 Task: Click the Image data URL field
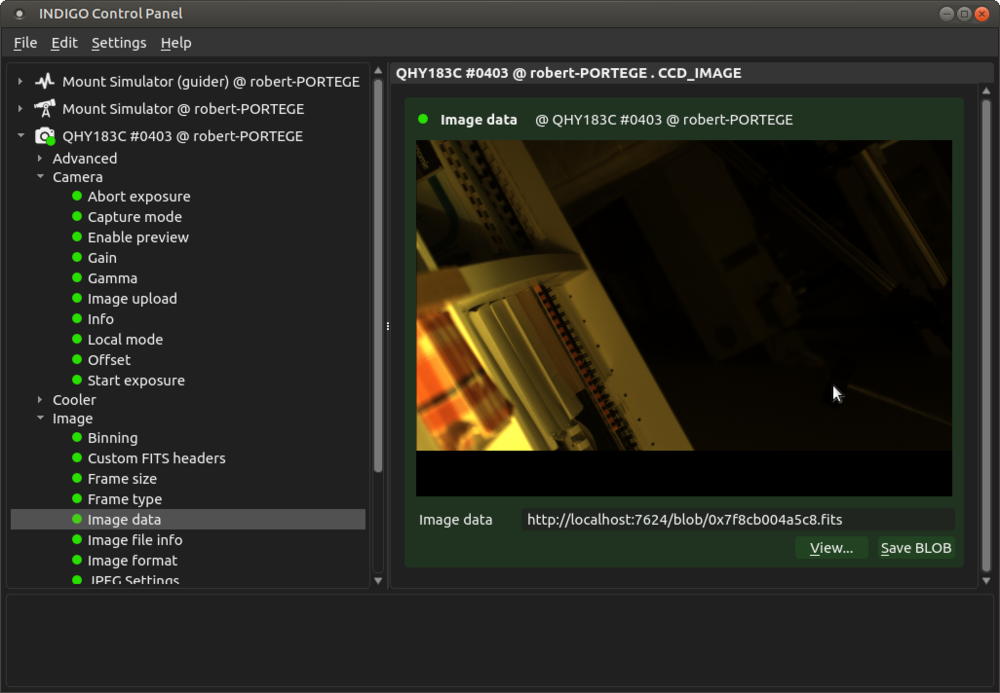pyautogui.click(x=737, y=519)
